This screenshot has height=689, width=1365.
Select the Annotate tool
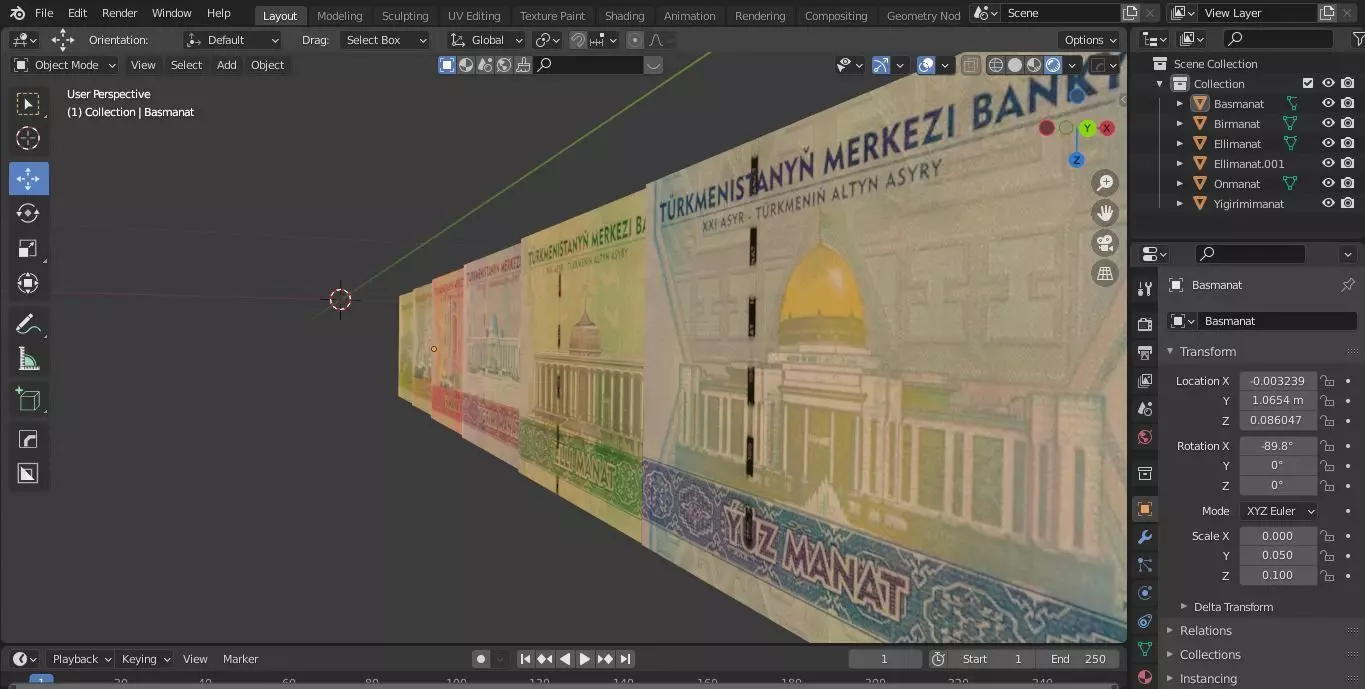coord(28,324)
